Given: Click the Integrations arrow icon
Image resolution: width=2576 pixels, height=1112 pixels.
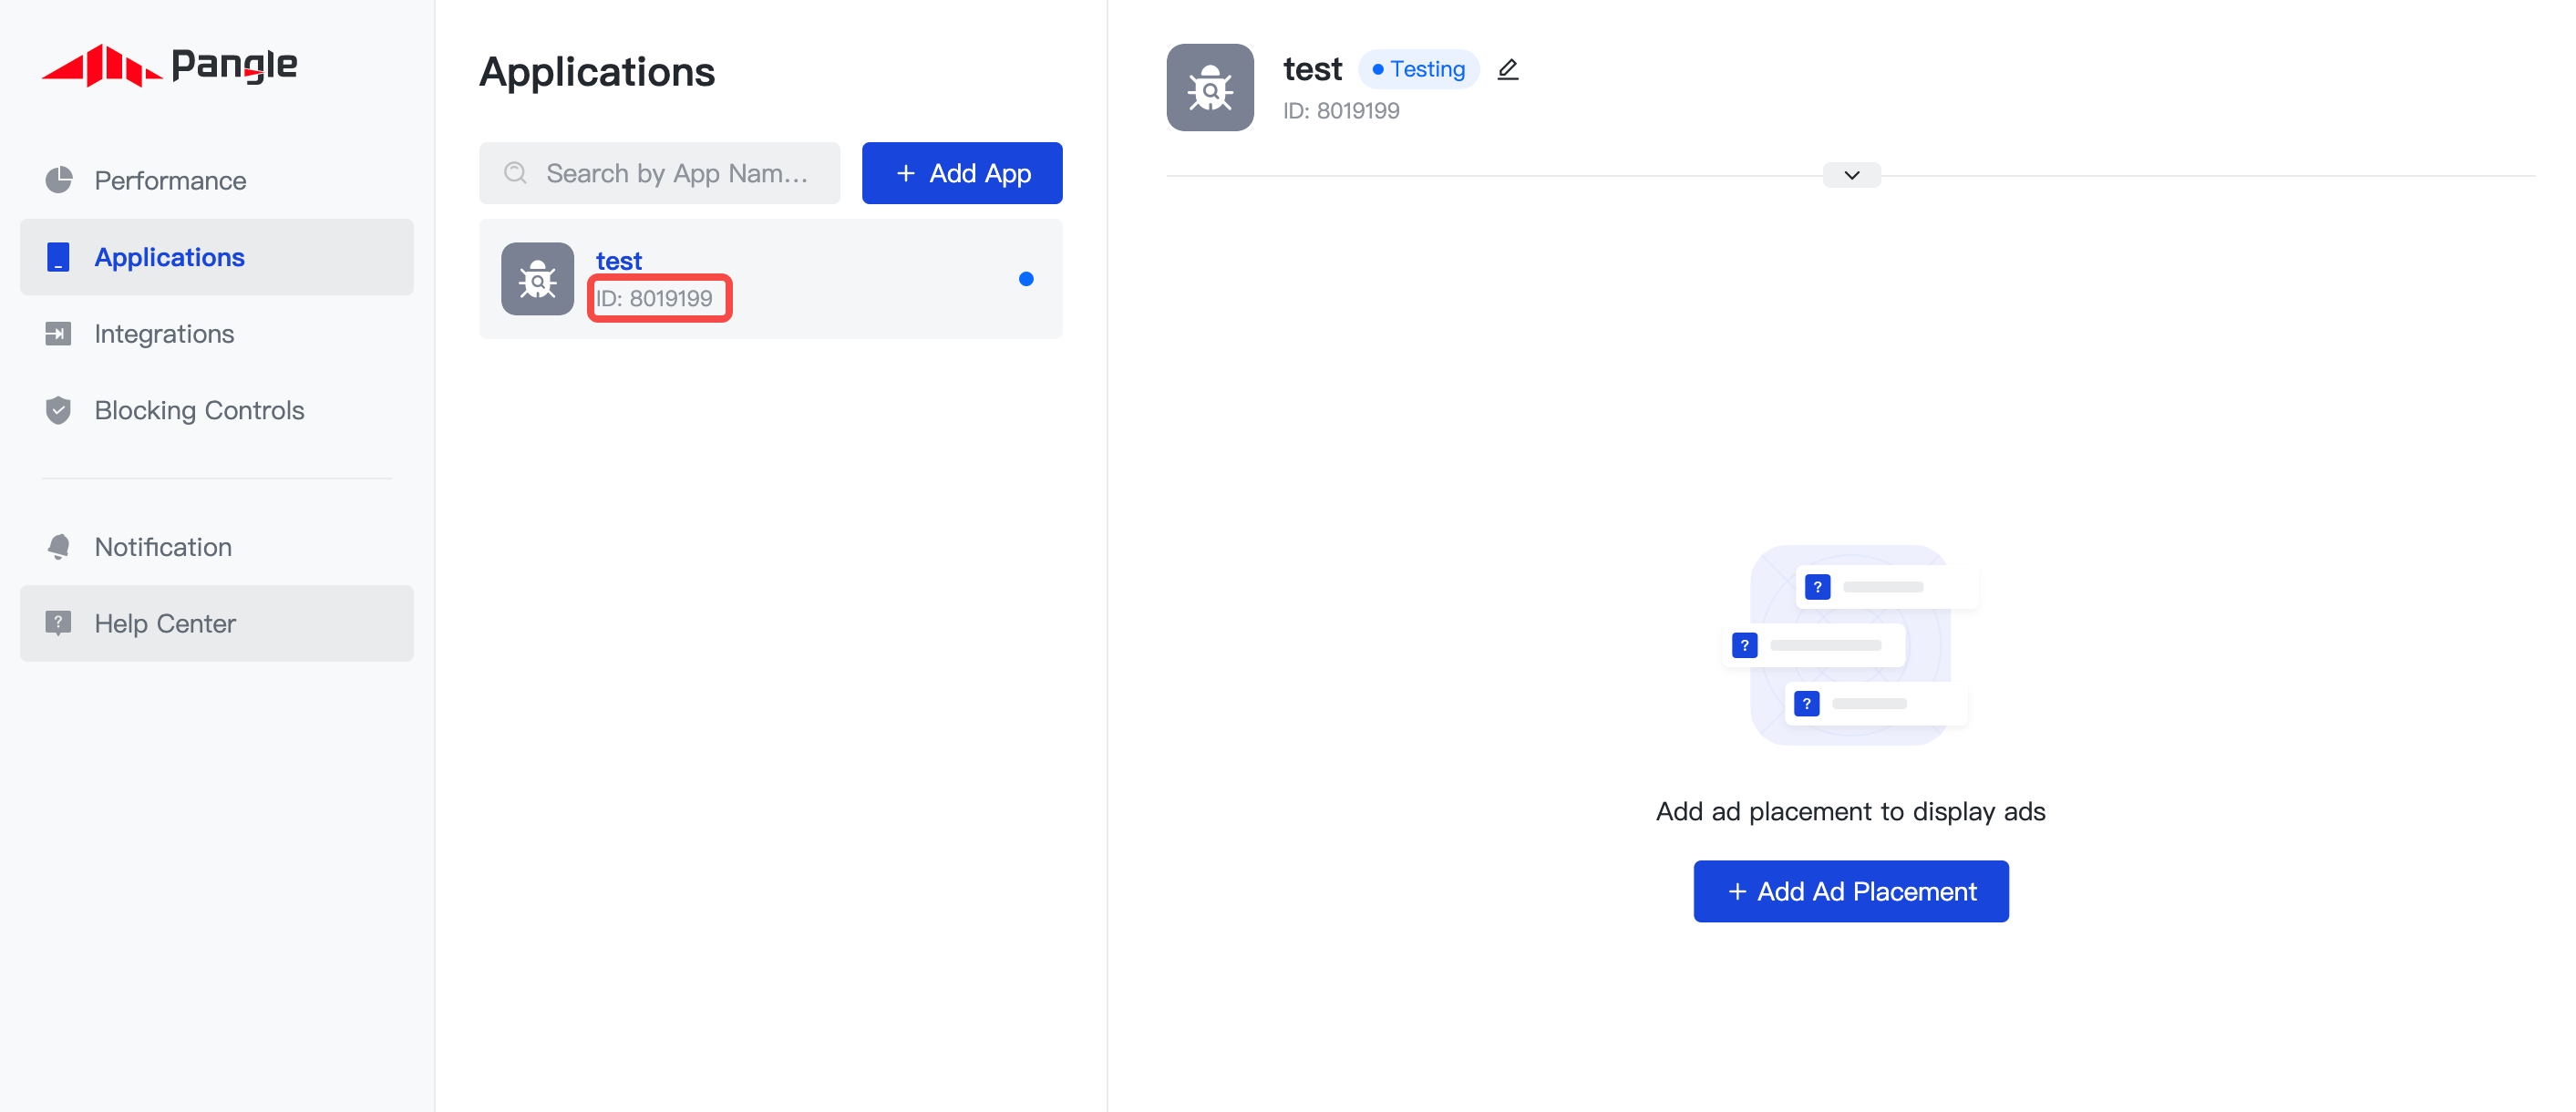Looking at the screenshot, I should coord(58,334).
